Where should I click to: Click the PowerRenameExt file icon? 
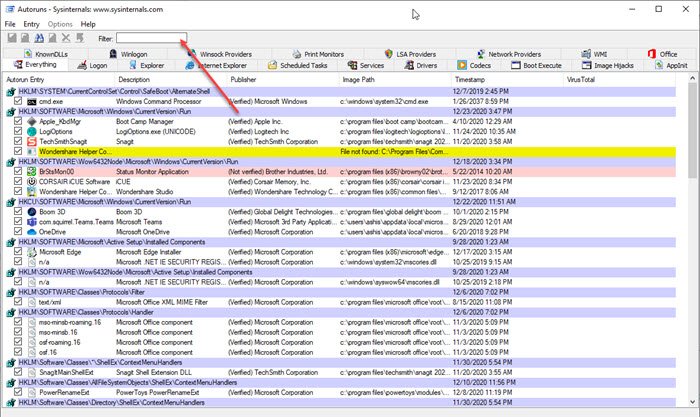point(31,393)
